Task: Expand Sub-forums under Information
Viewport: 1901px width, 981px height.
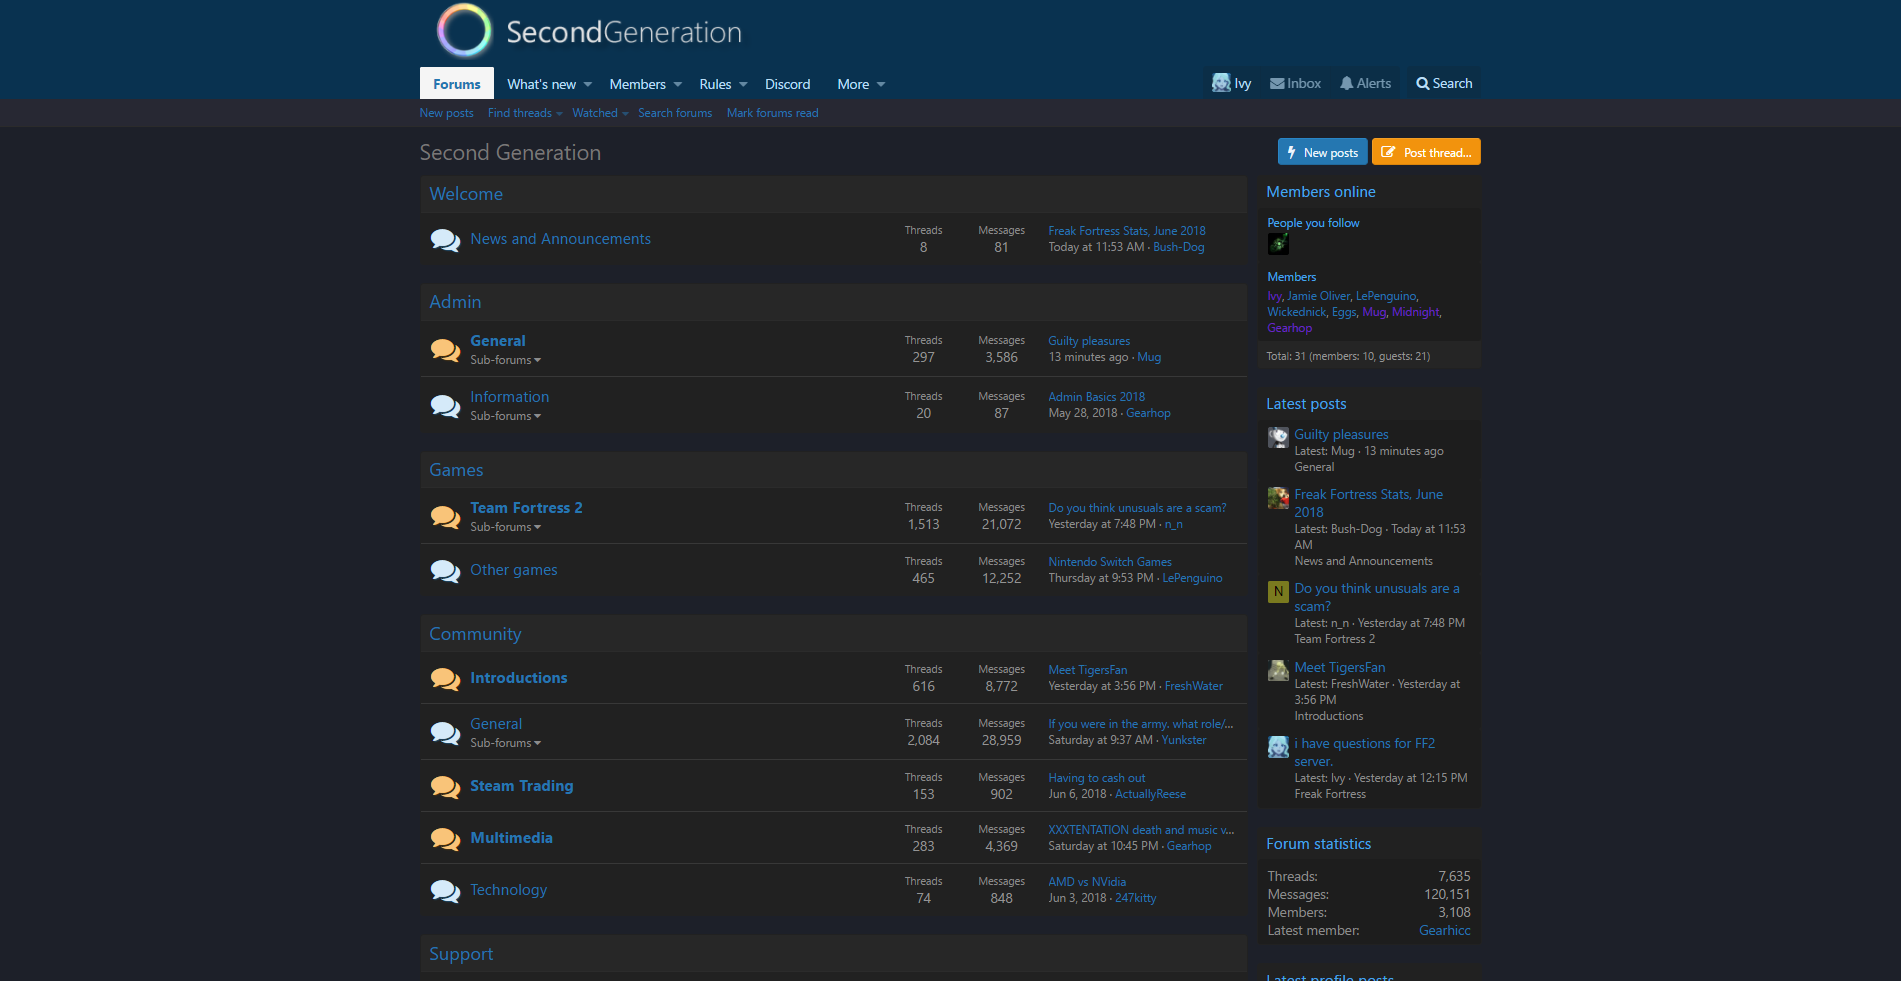Action: [506, 416]
